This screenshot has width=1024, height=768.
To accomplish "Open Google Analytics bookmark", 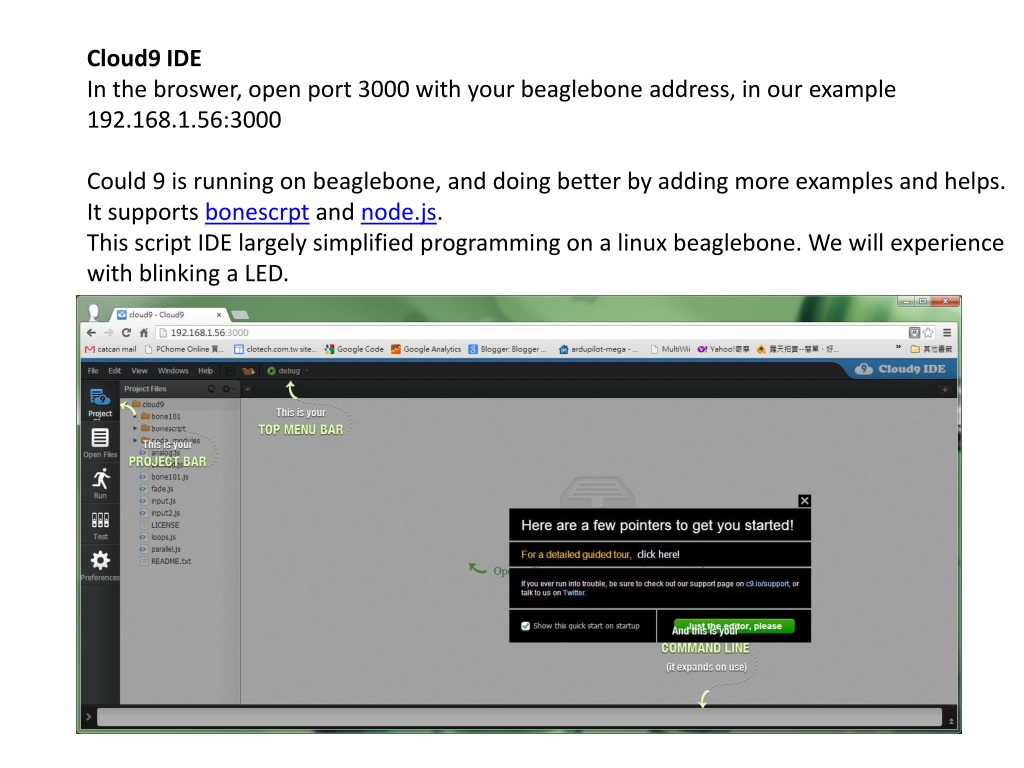I will [x=426, y=349].
